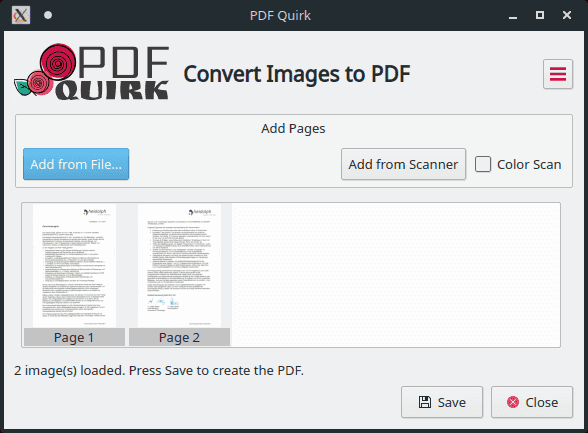Click the Close button at the bottom
The height and width of the screenshot is (433, 588).
pyautogui.click(x=532, y=402)
